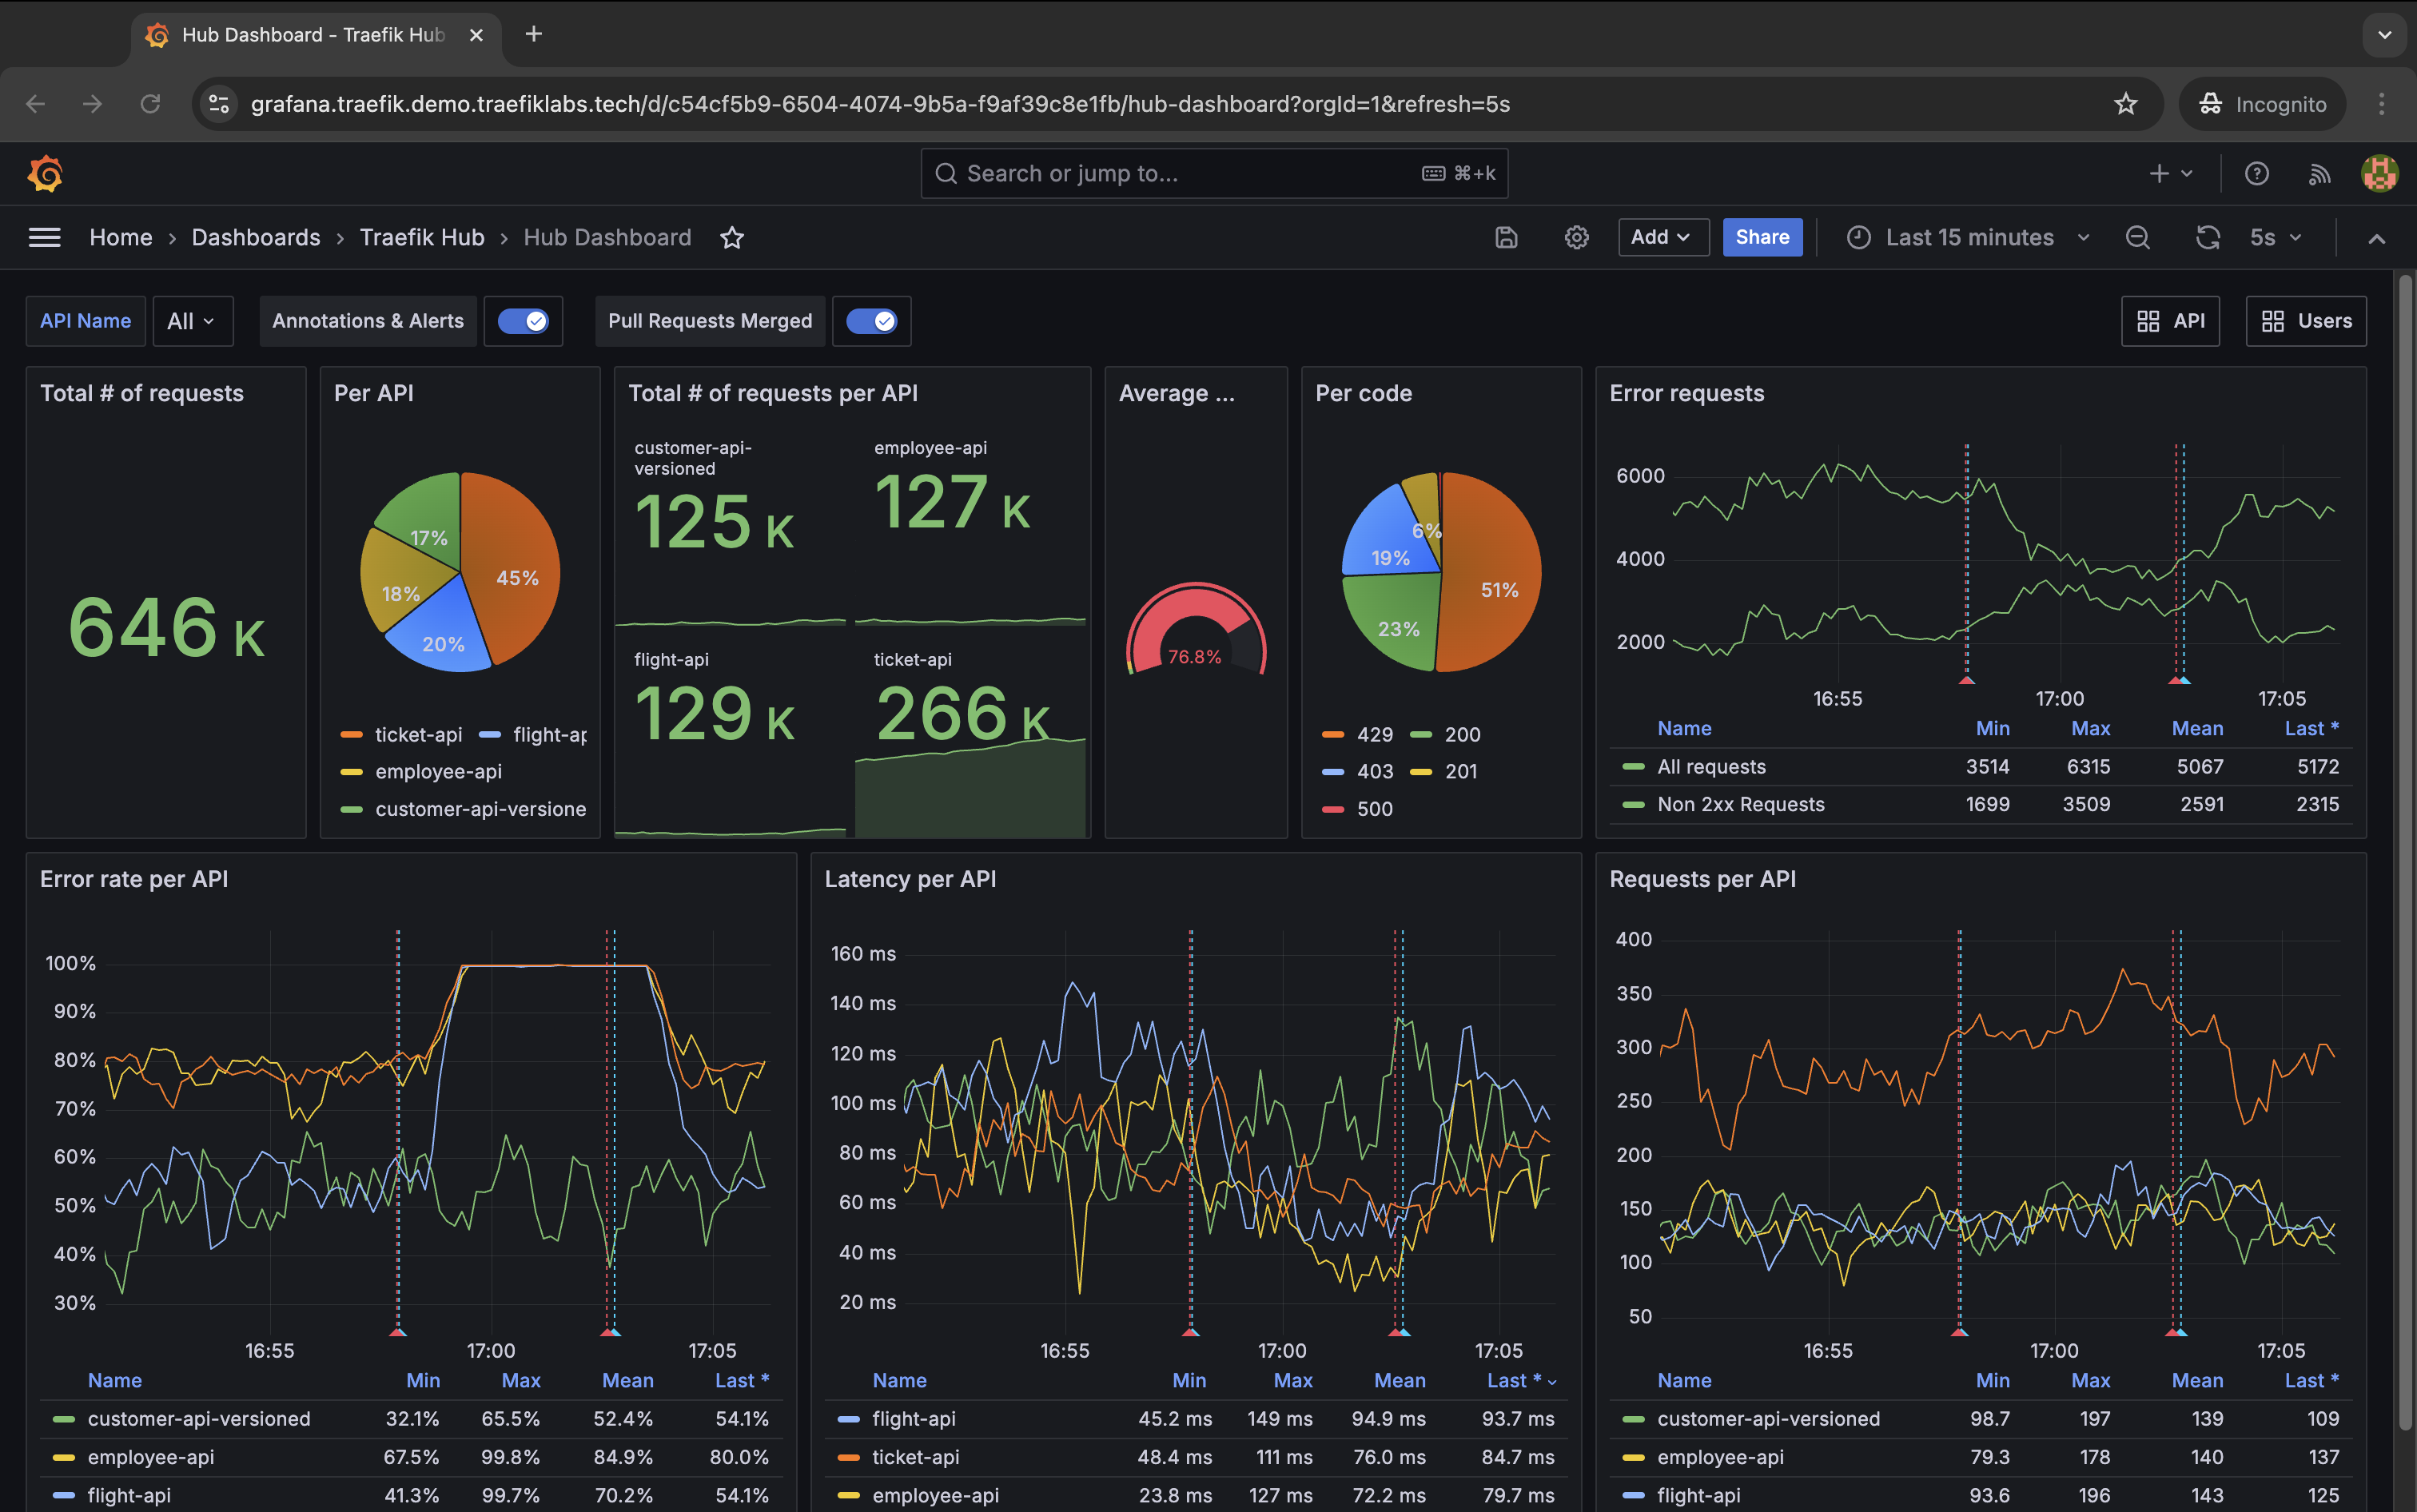Mark the dashboard as favorite with star
Viewport: 2417px width, 1512px height.
(x=732, y=237)
